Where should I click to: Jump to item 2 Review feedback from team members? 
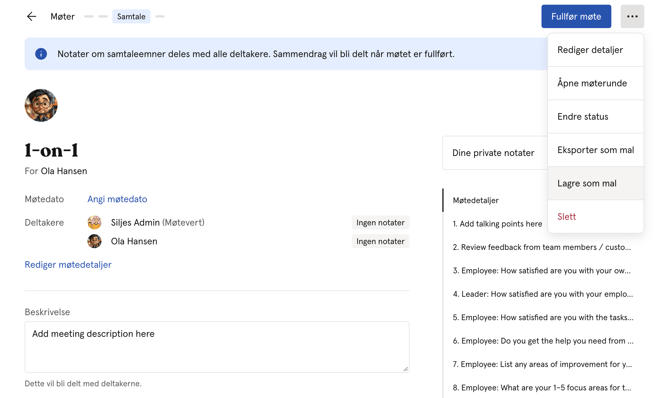542,248
